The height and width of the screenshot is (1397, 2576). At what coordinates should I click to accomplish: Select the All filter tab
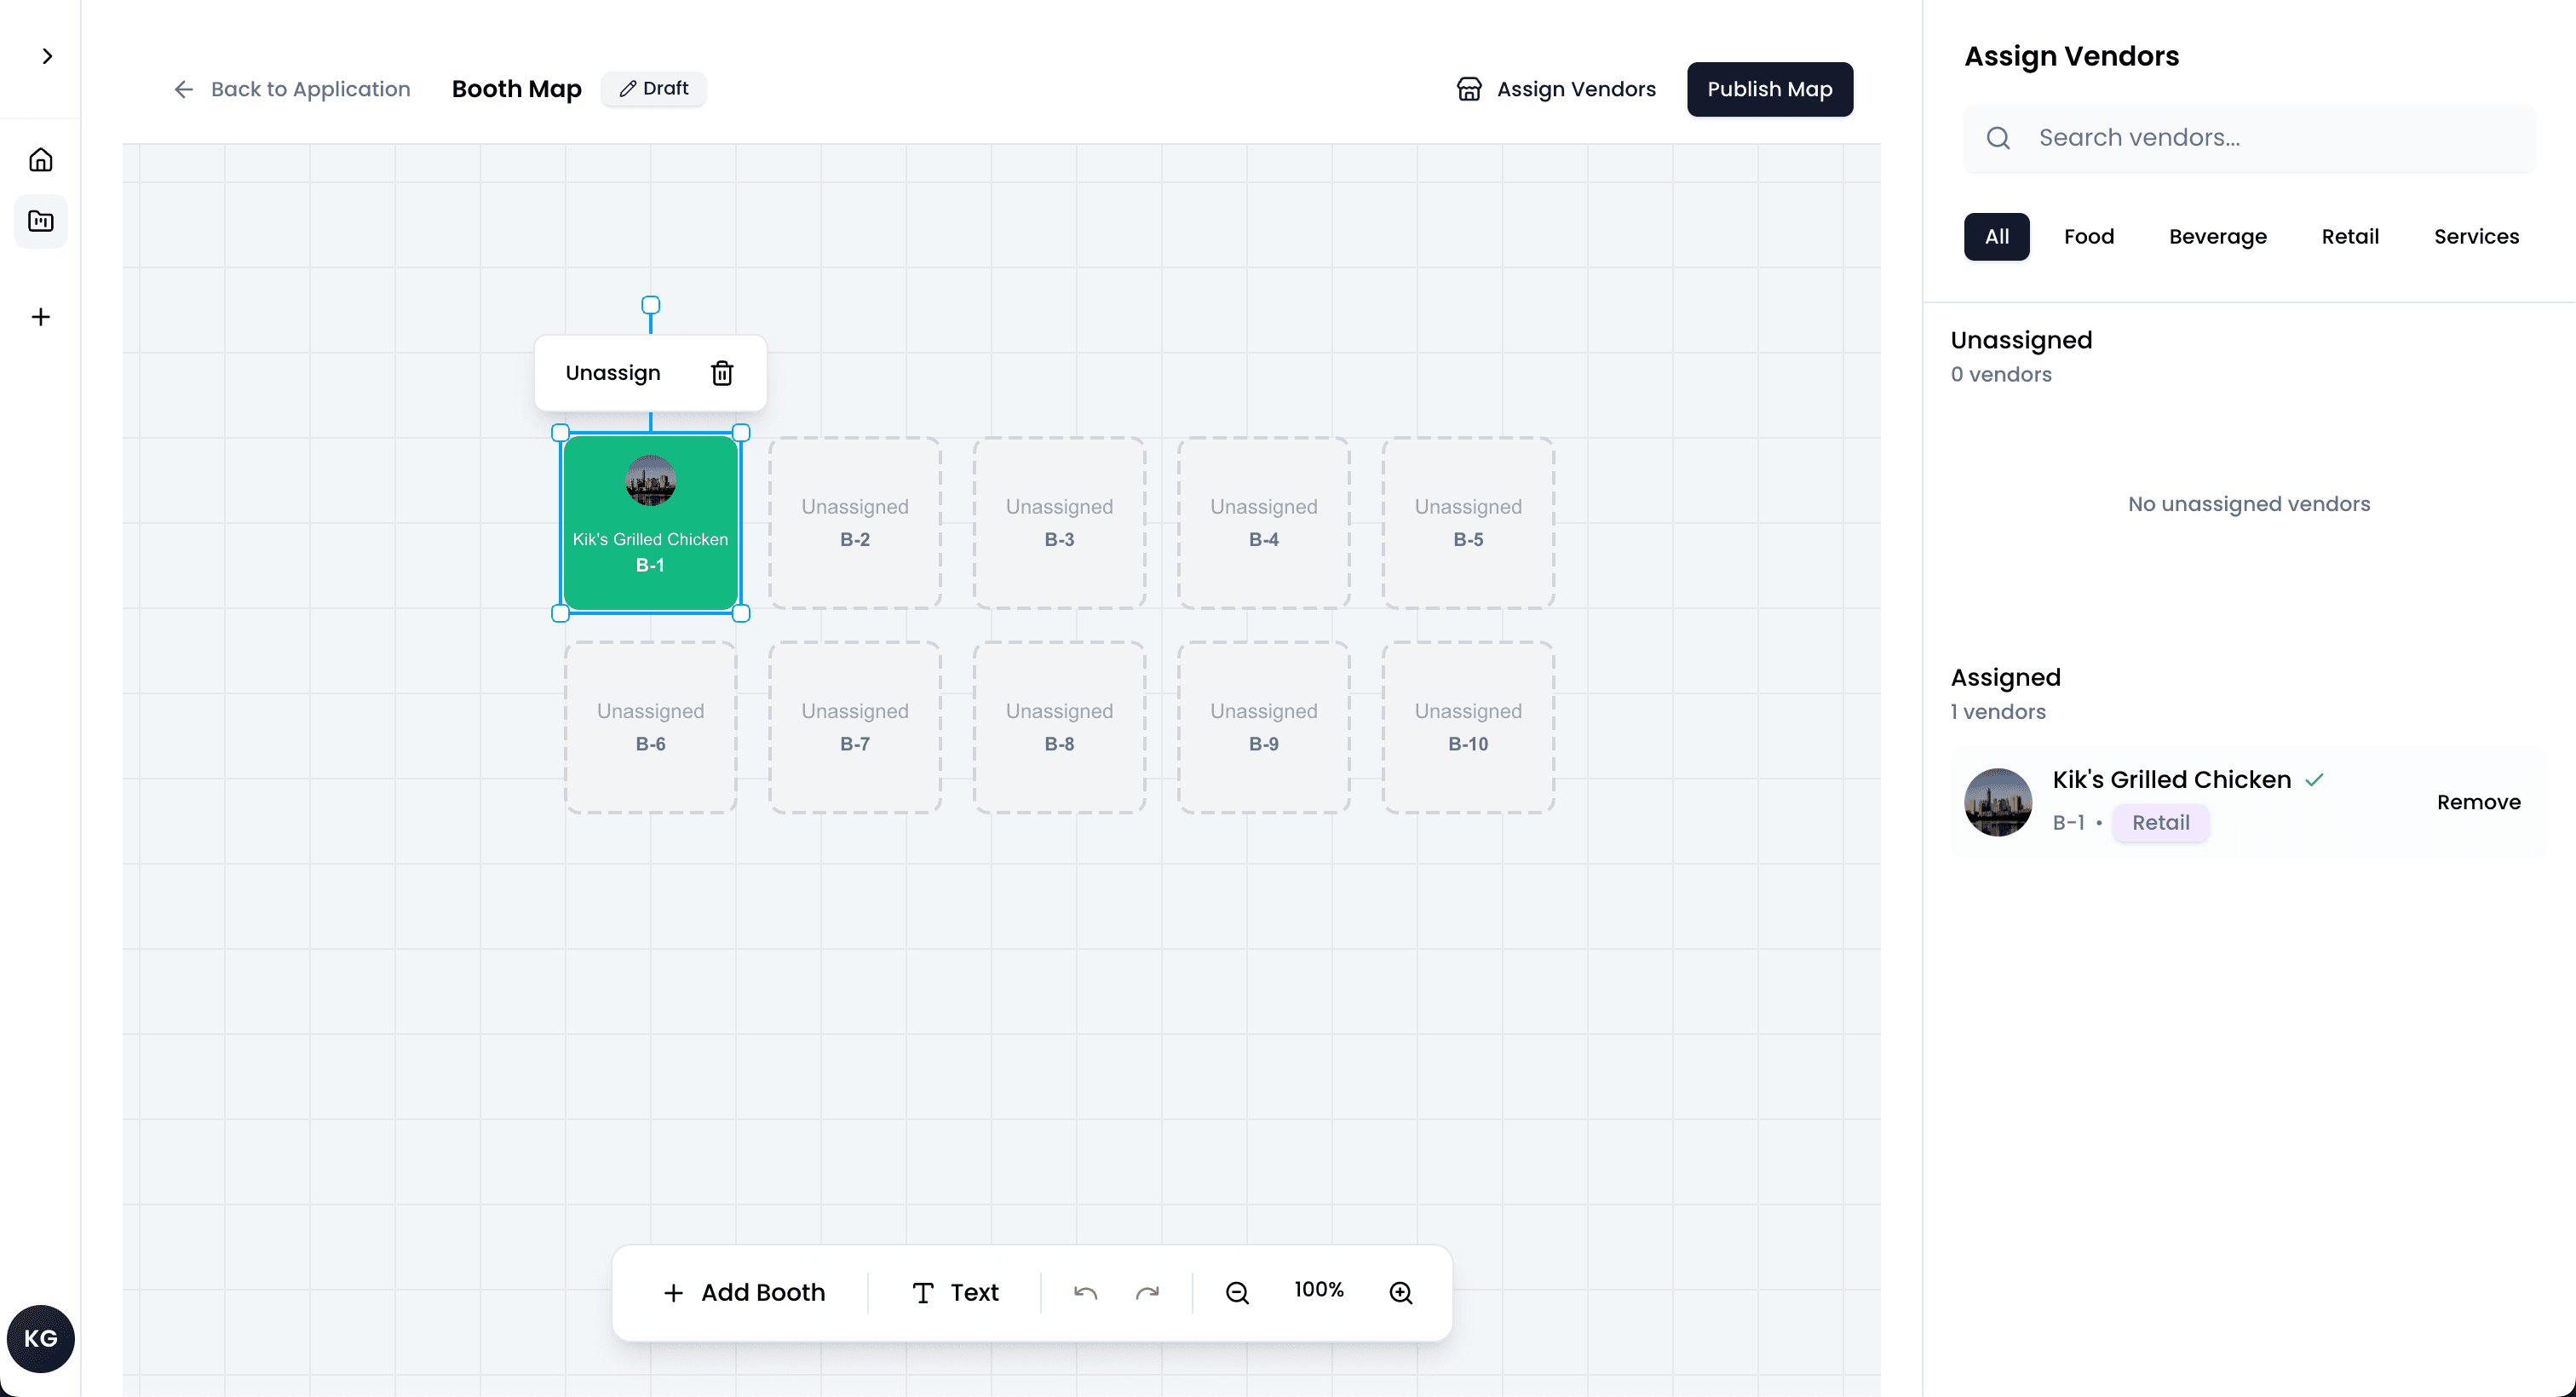point(1997,236)
